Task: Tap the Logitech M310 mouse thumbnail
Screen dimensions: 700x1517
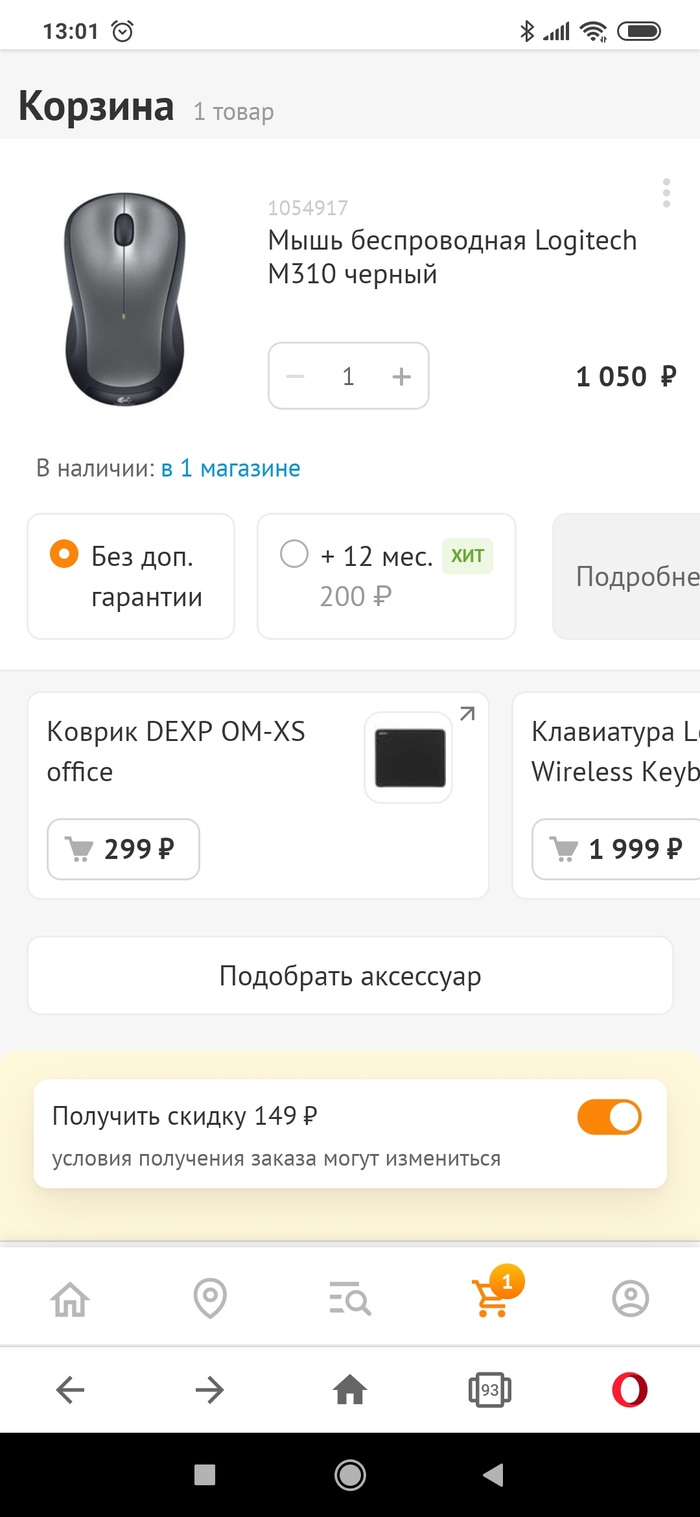Action: pos(125,299)
